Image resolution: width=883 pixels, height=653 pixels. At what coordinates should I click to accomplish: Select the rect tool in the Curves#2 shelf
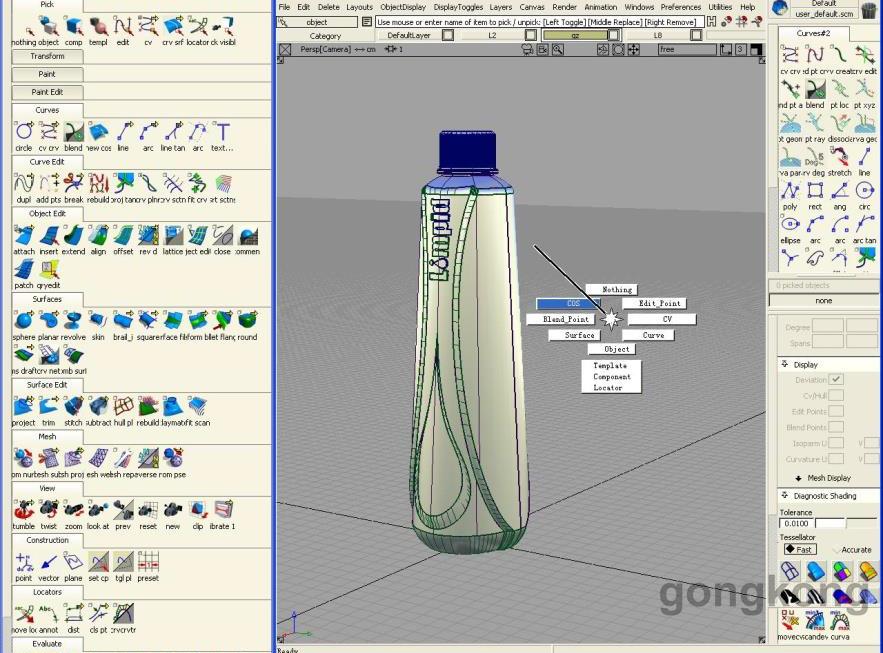815,191
